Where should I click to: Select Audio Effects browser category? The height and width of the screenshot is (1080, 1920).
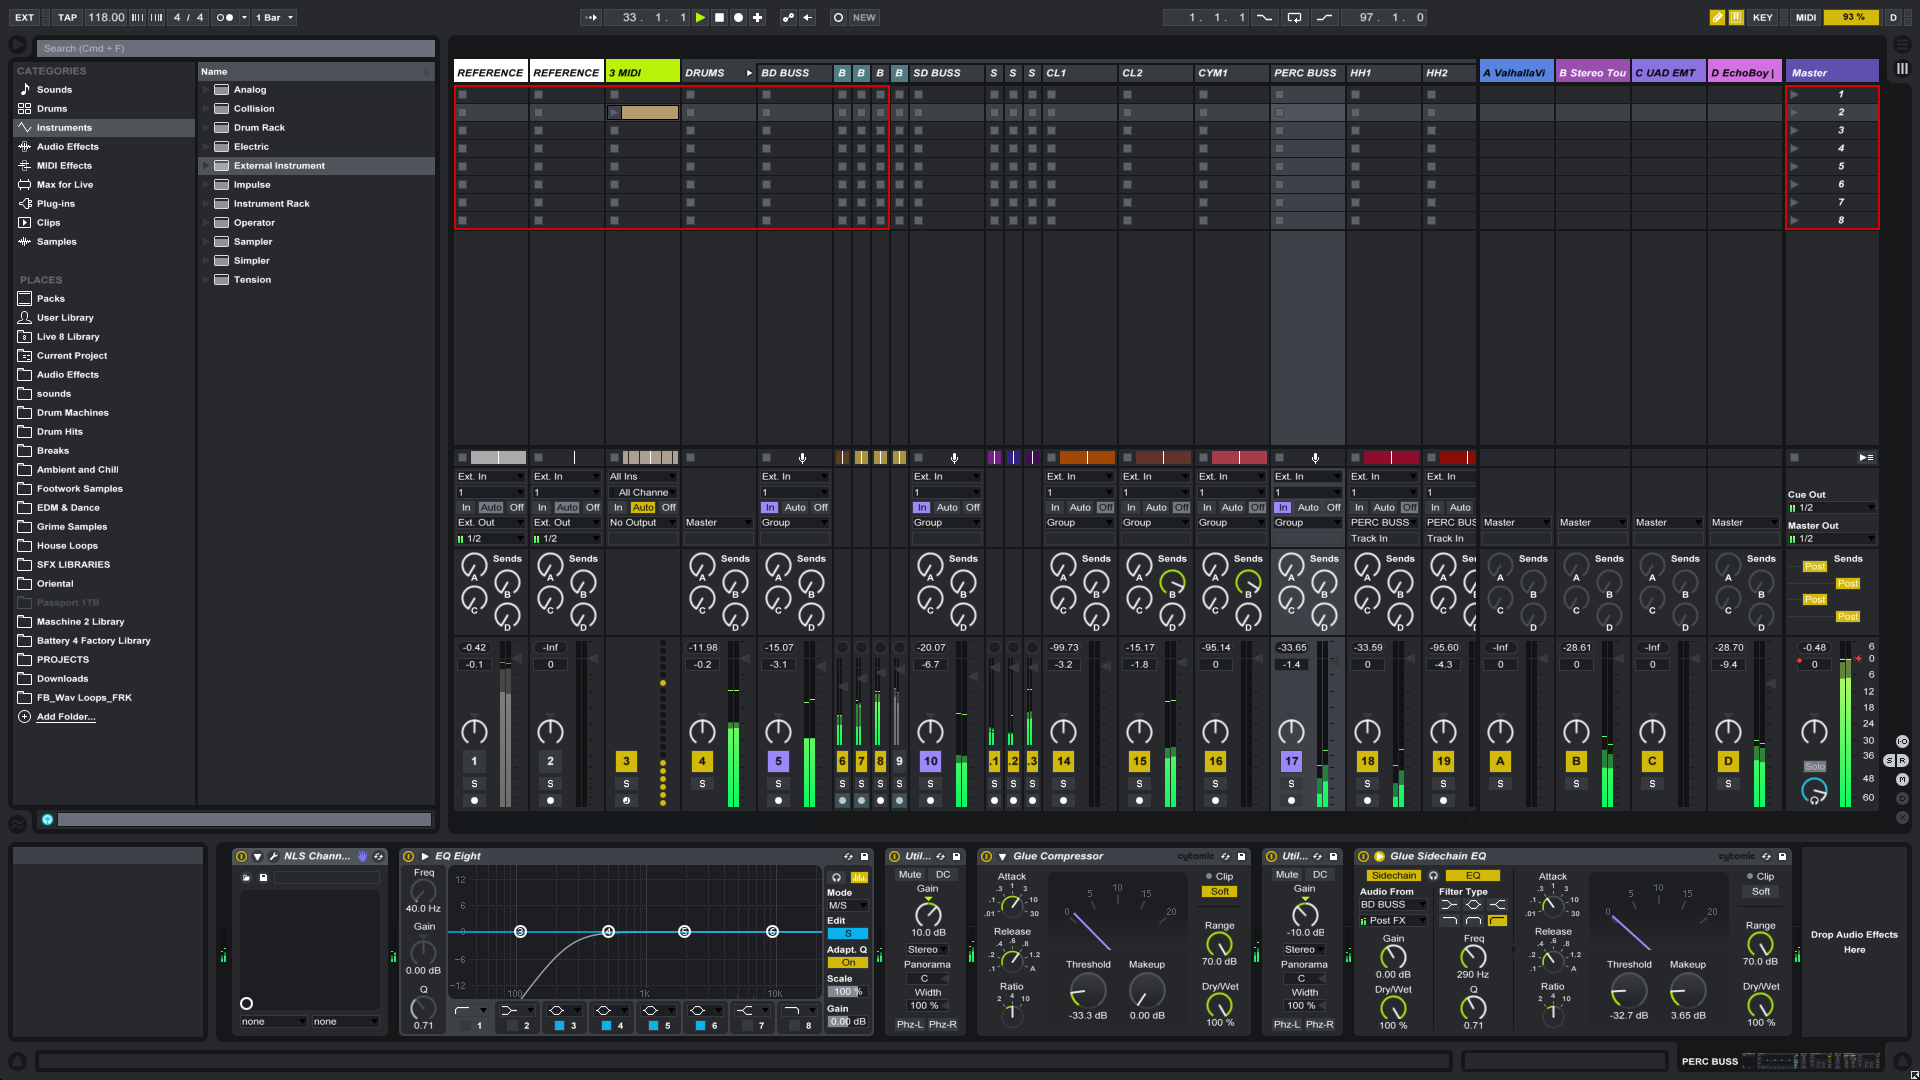pyautogui.click(x=68, y=146)
